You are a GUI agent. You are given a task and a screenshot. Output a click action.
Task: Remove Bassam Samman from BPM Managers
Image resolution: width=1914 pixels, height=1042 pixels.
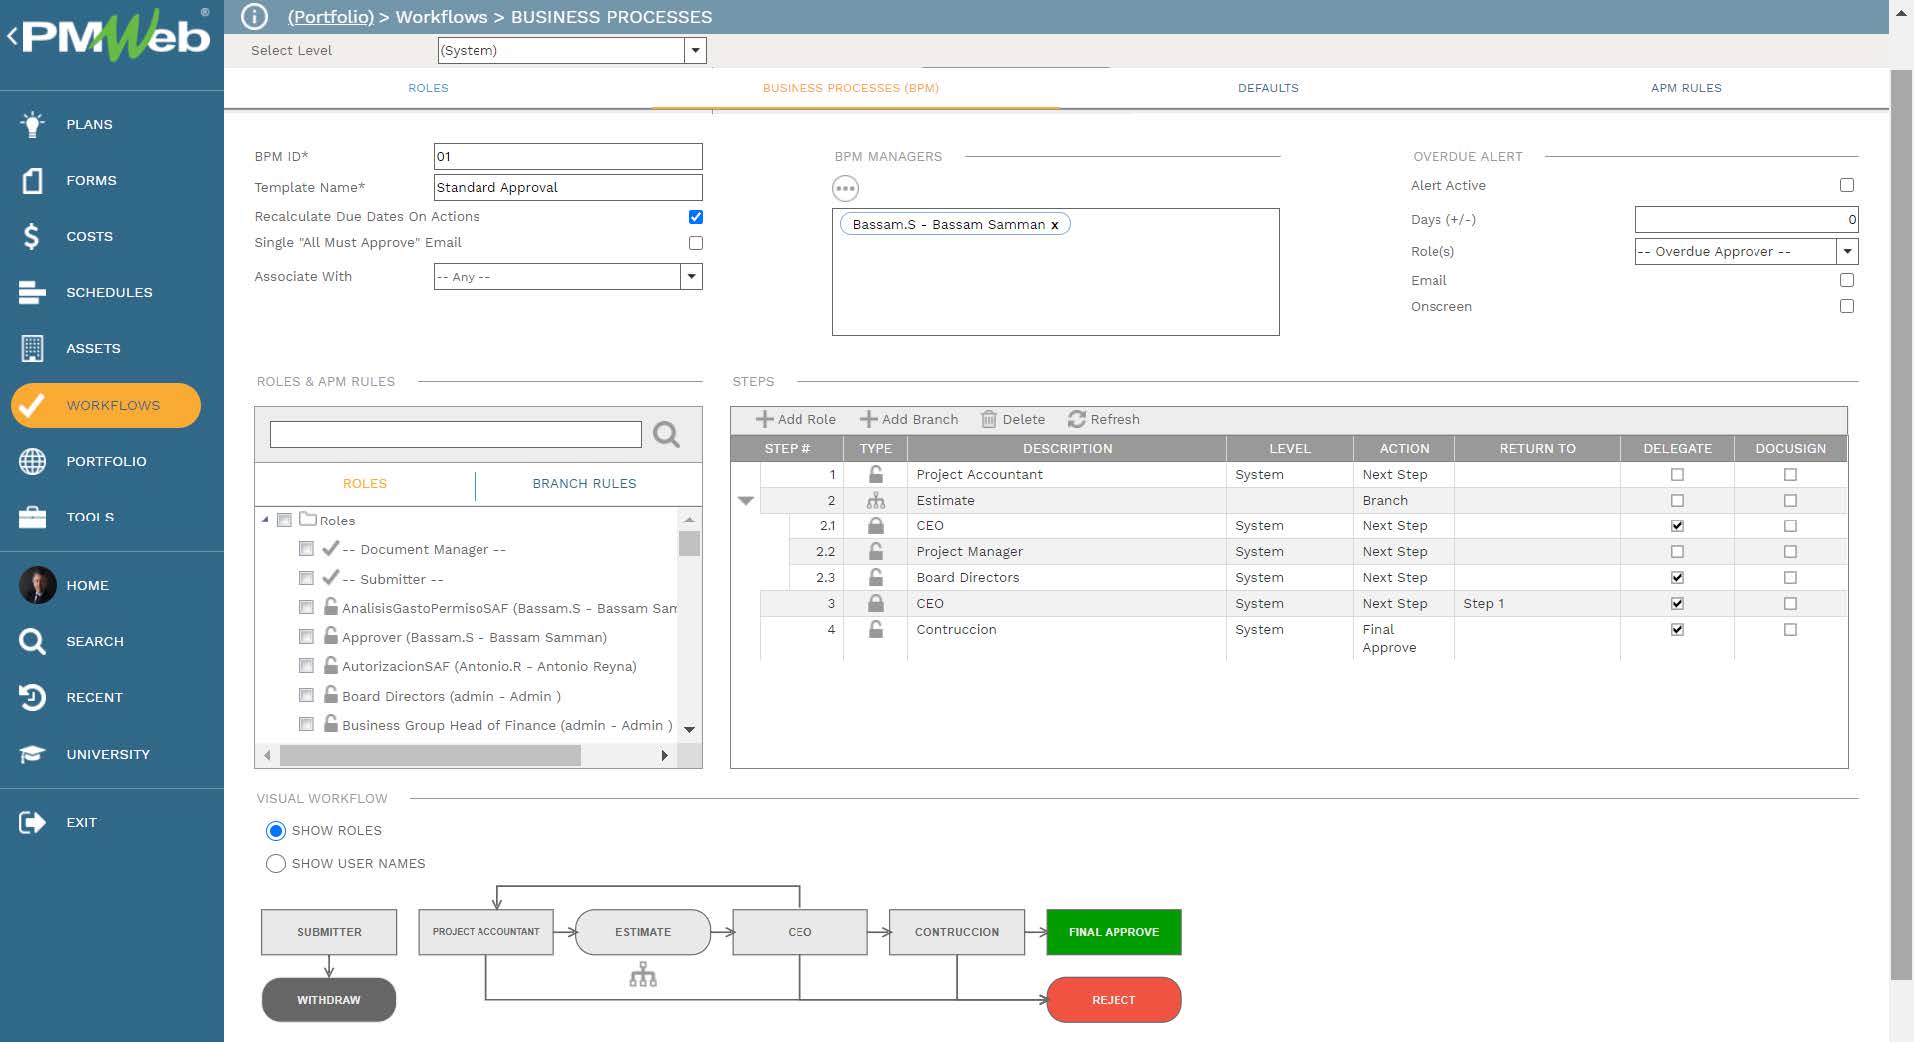(1055, 224)
